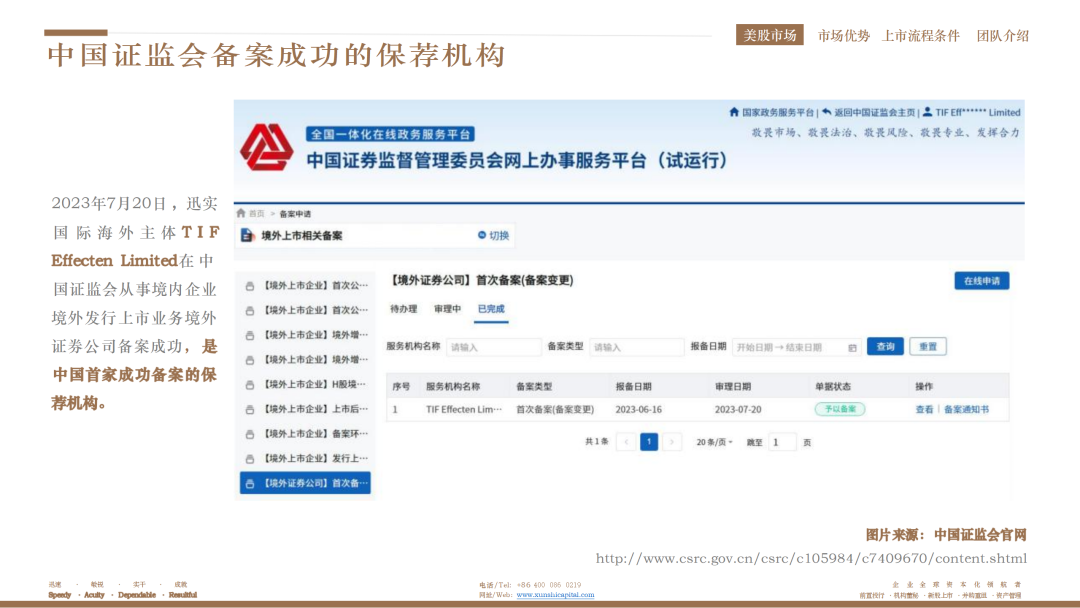The height and width of the screenshot is (608, 1080).
Task: Click the icon of the 备案环… sidebar item
Action: pos(250,434)
